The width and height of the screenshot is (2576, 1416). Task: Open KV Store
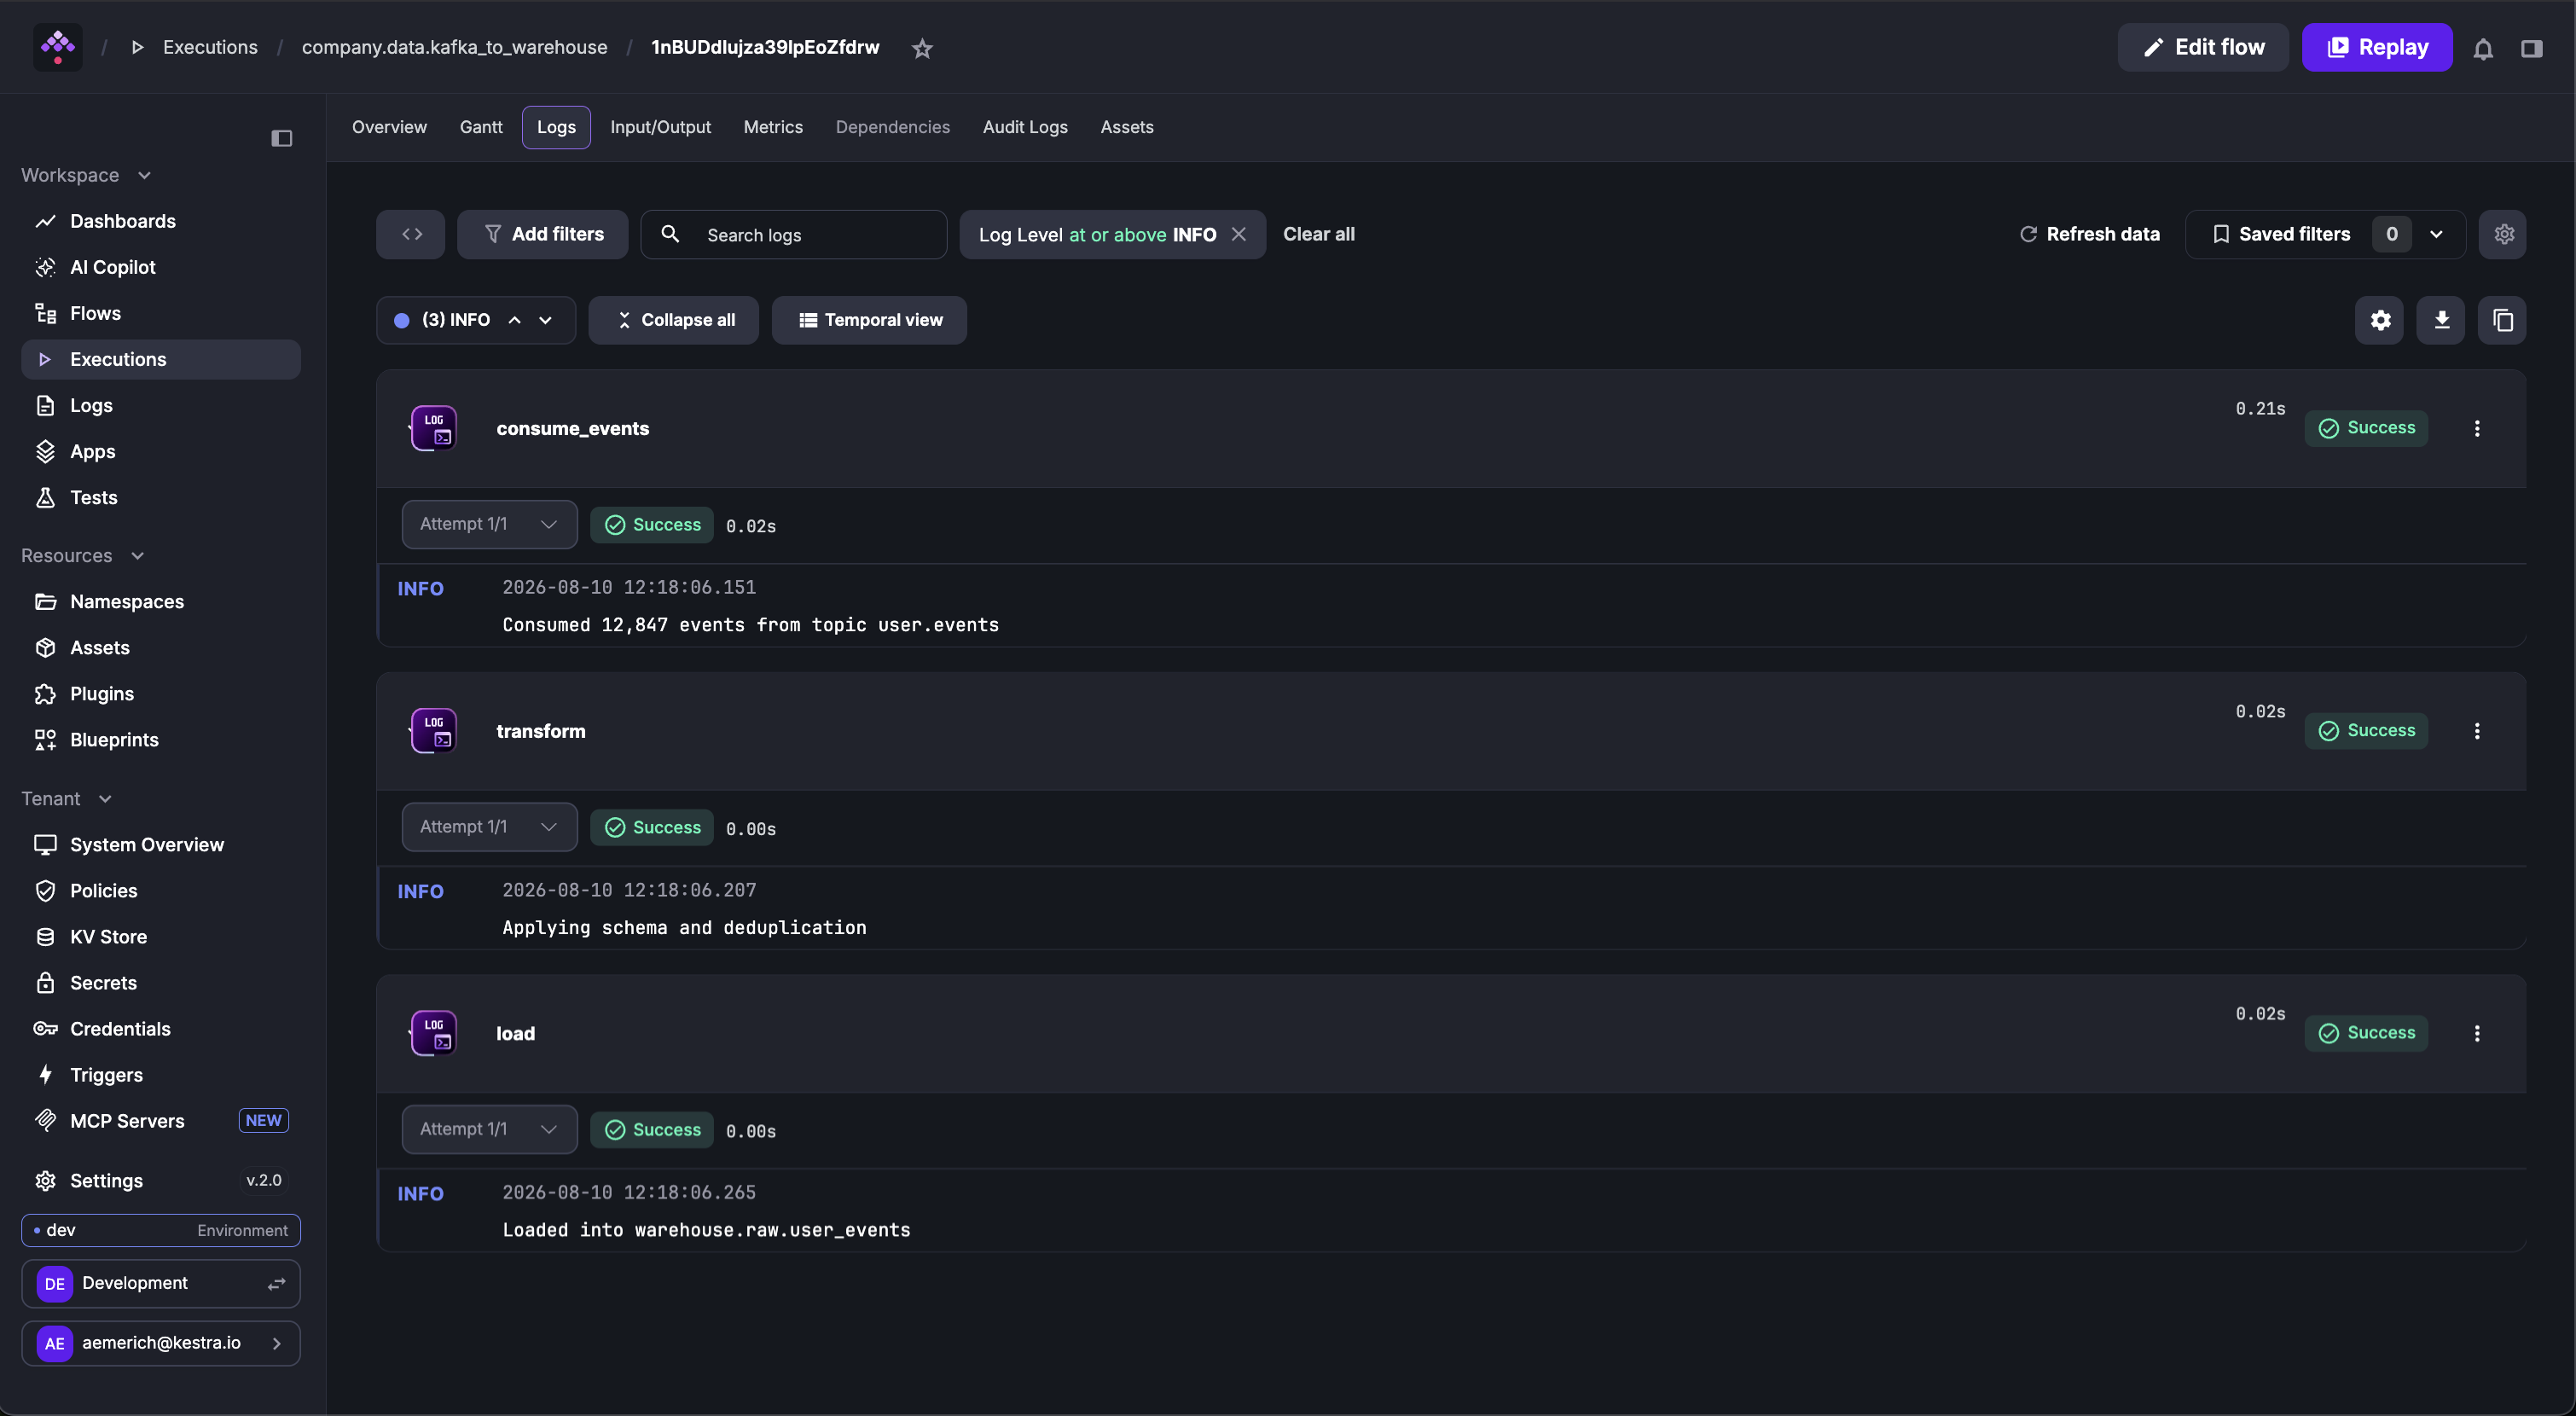[x=161, y=936]
